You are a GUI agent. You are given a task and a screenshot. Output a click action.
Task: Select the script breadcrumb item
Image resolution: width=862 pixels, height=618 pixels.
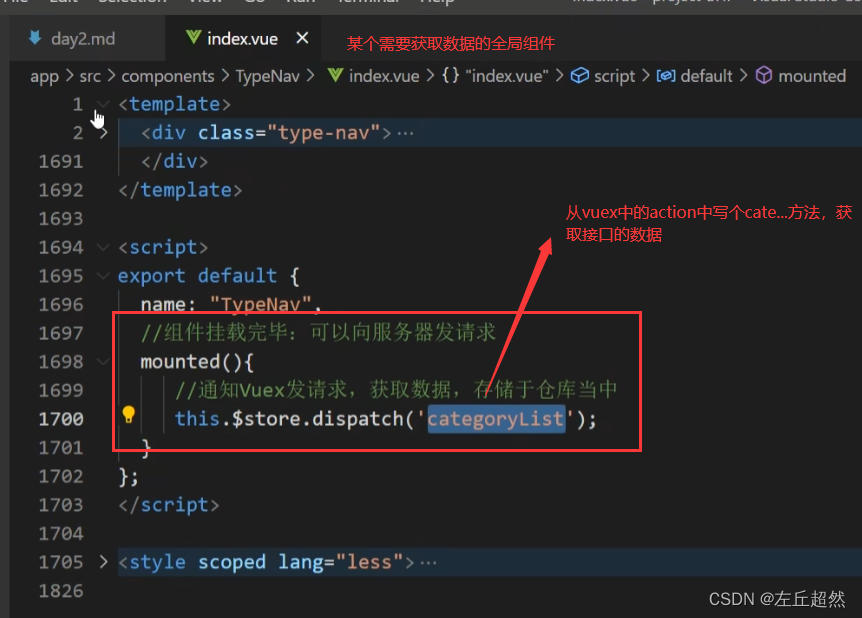614,76
